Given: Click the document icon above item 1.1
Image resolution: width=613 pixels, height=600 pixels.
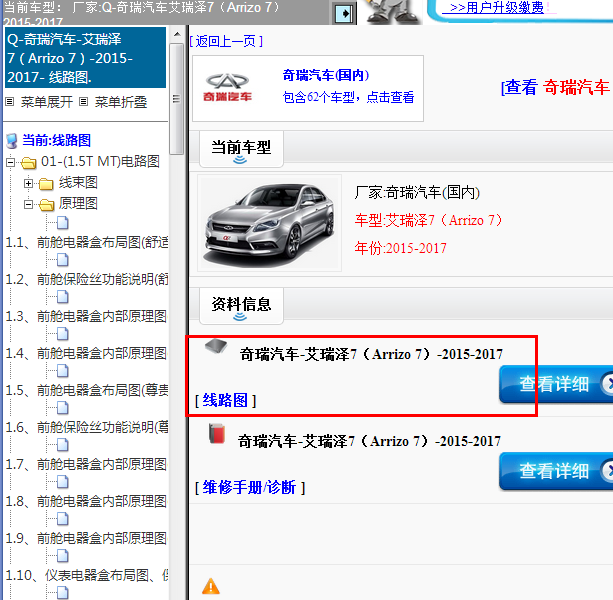Looking at the screenshot, I should [63, 223].
